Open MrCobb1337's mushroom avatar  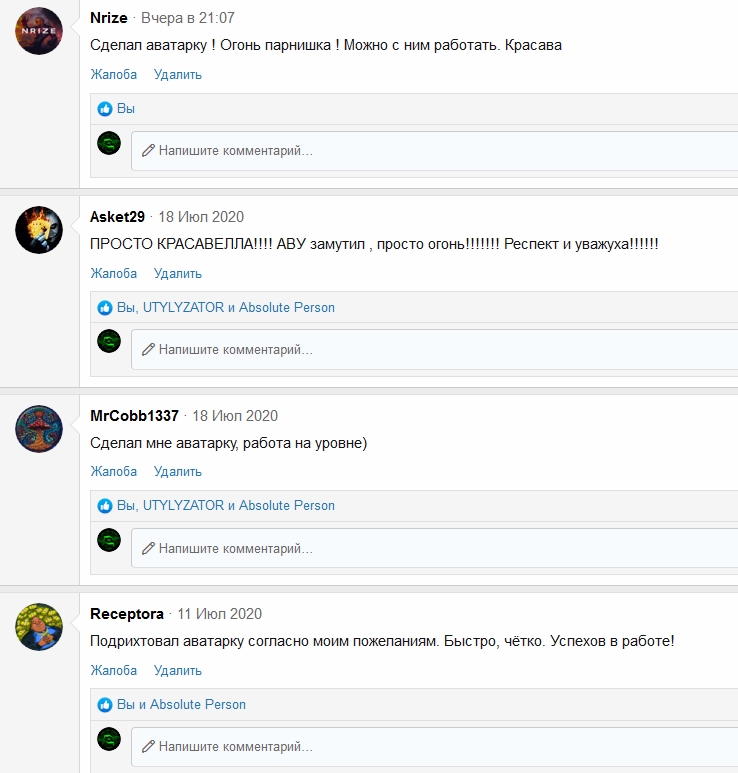39,429
